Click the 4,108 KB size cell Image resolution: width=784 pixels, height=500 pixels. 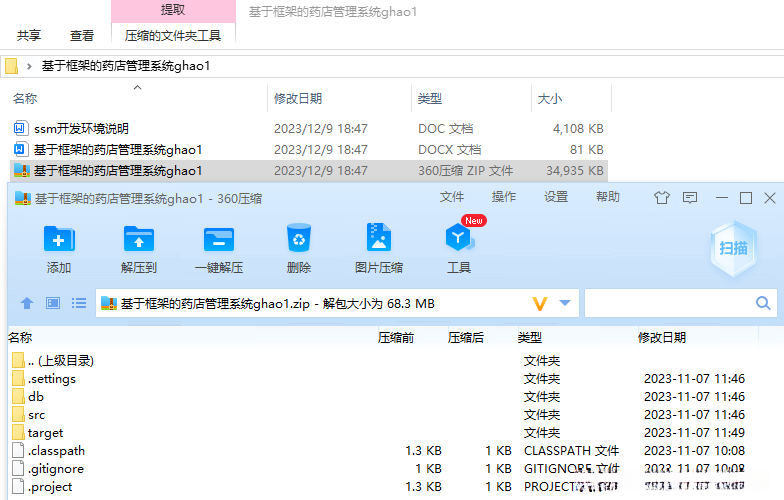coord(578,128)
